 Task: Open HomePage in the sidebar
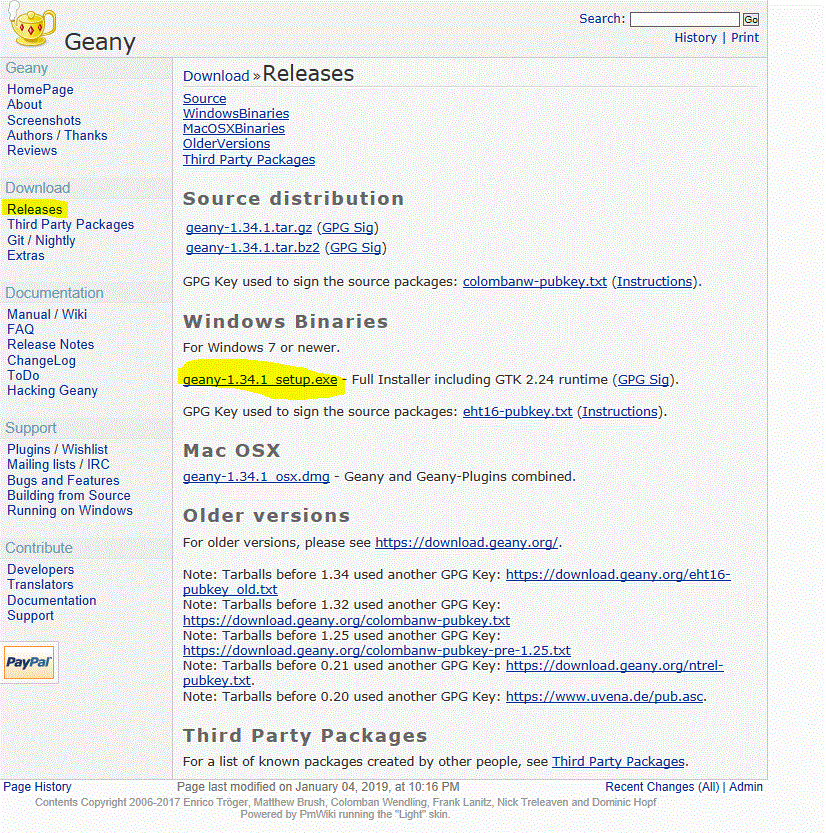40,89
